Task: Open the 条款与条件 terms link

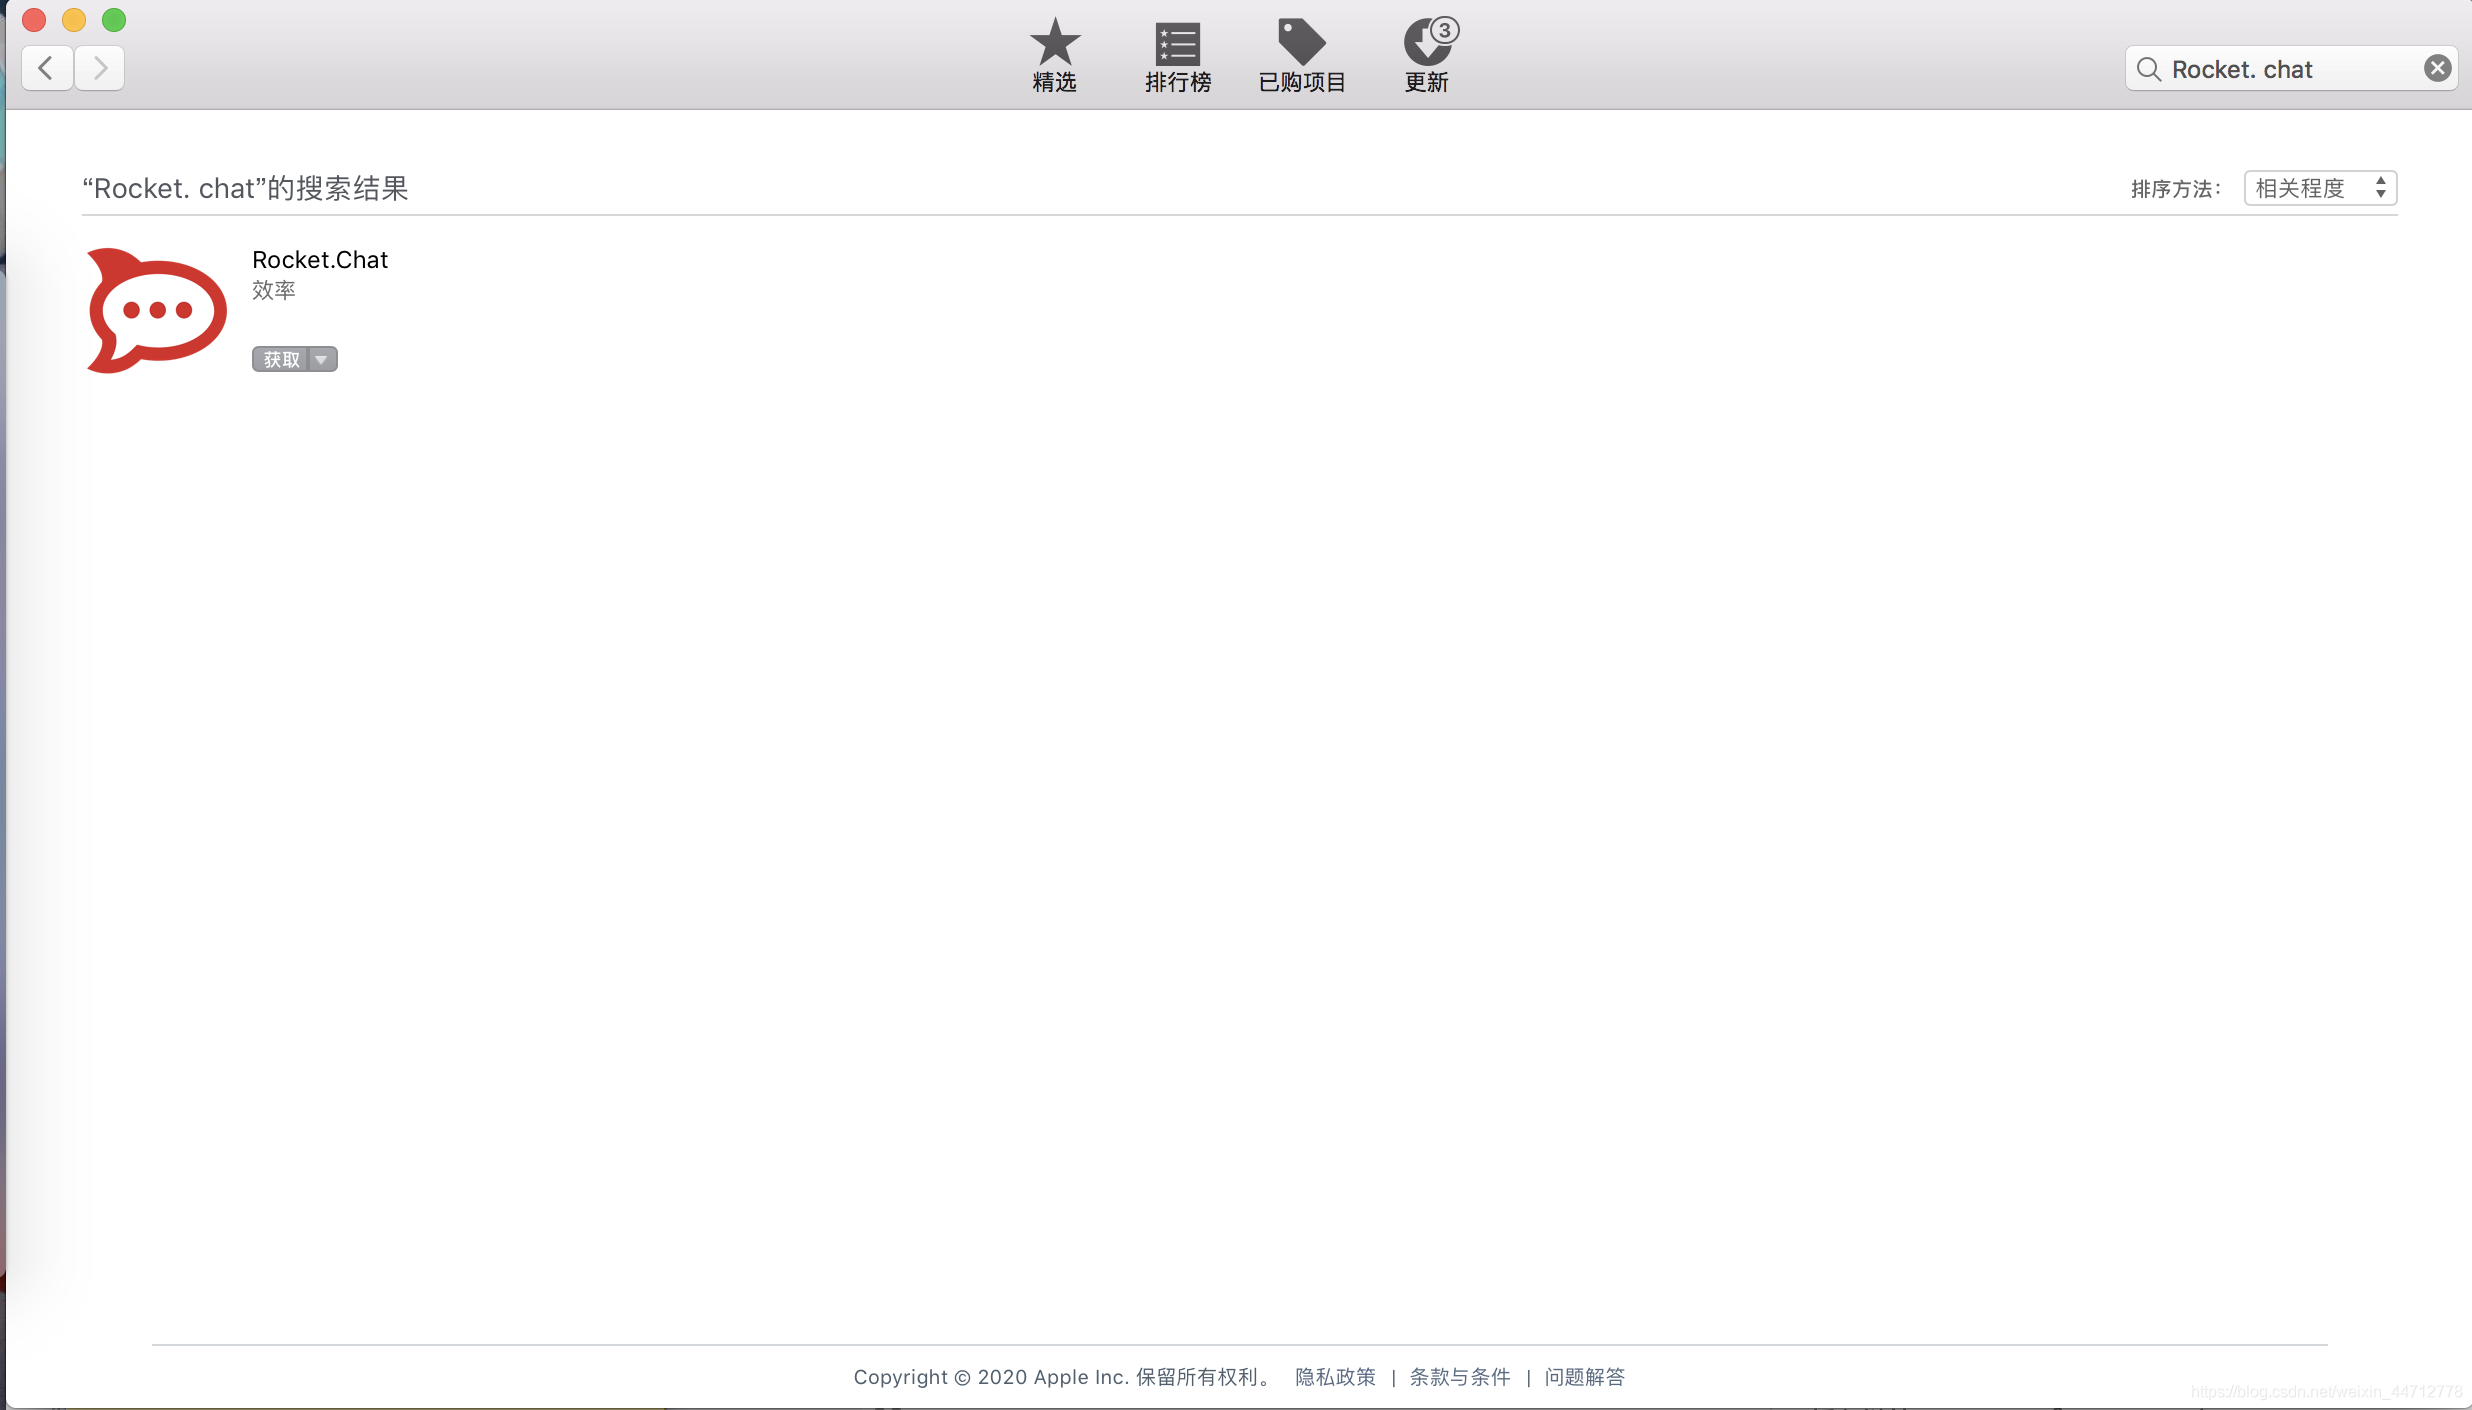Action: 1459,1377
